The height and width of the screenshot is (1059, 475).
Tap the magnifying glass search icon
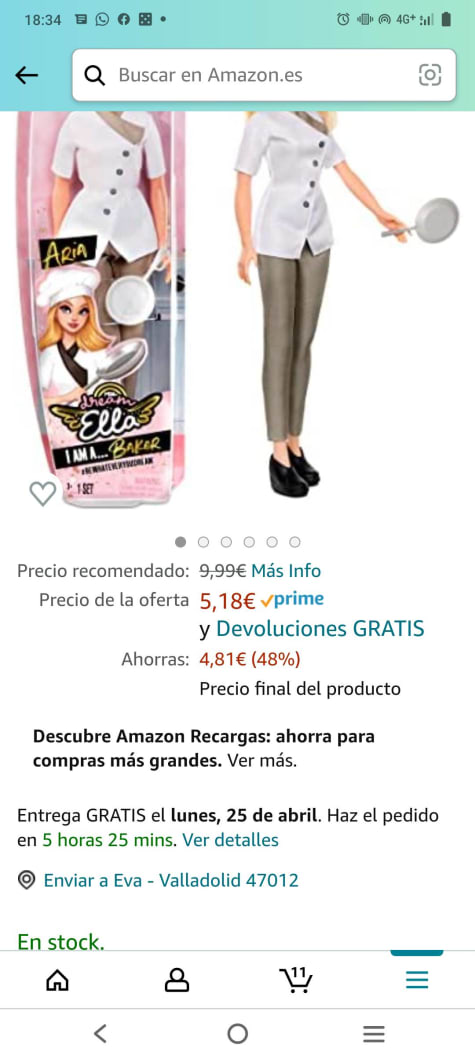[x=95, y=75]
